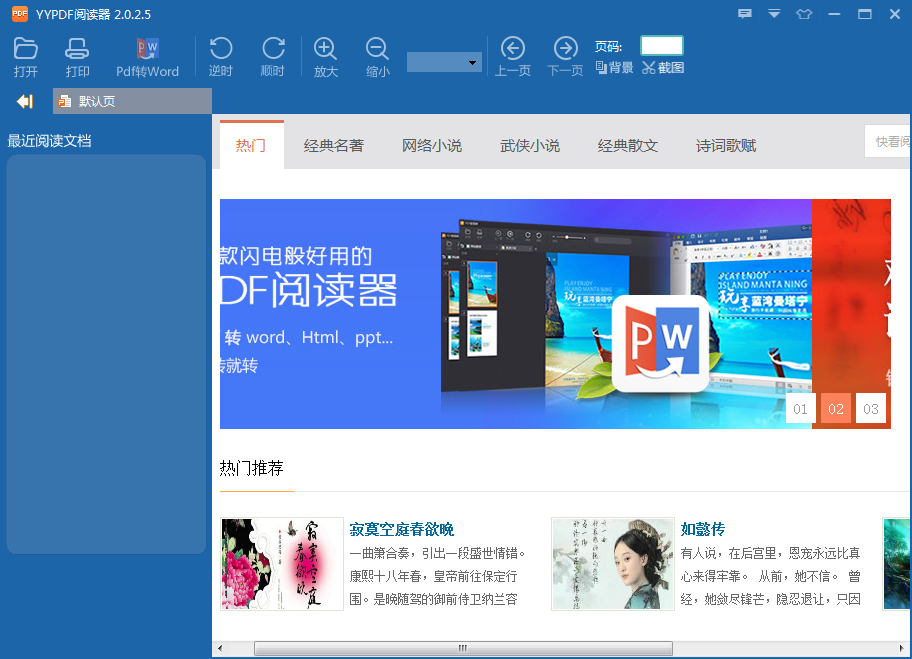Activate the 截图 screenshot tool
Viewport: 912px width, 659px height.
pos(663,67)
